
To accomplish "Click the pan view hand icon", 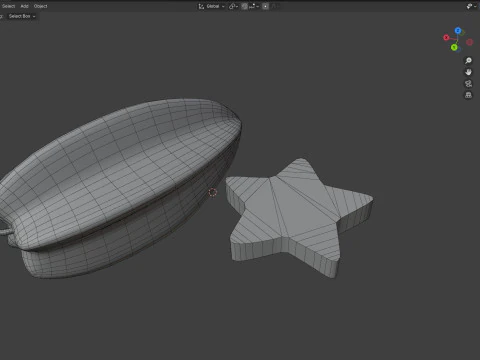I will 468,72.
